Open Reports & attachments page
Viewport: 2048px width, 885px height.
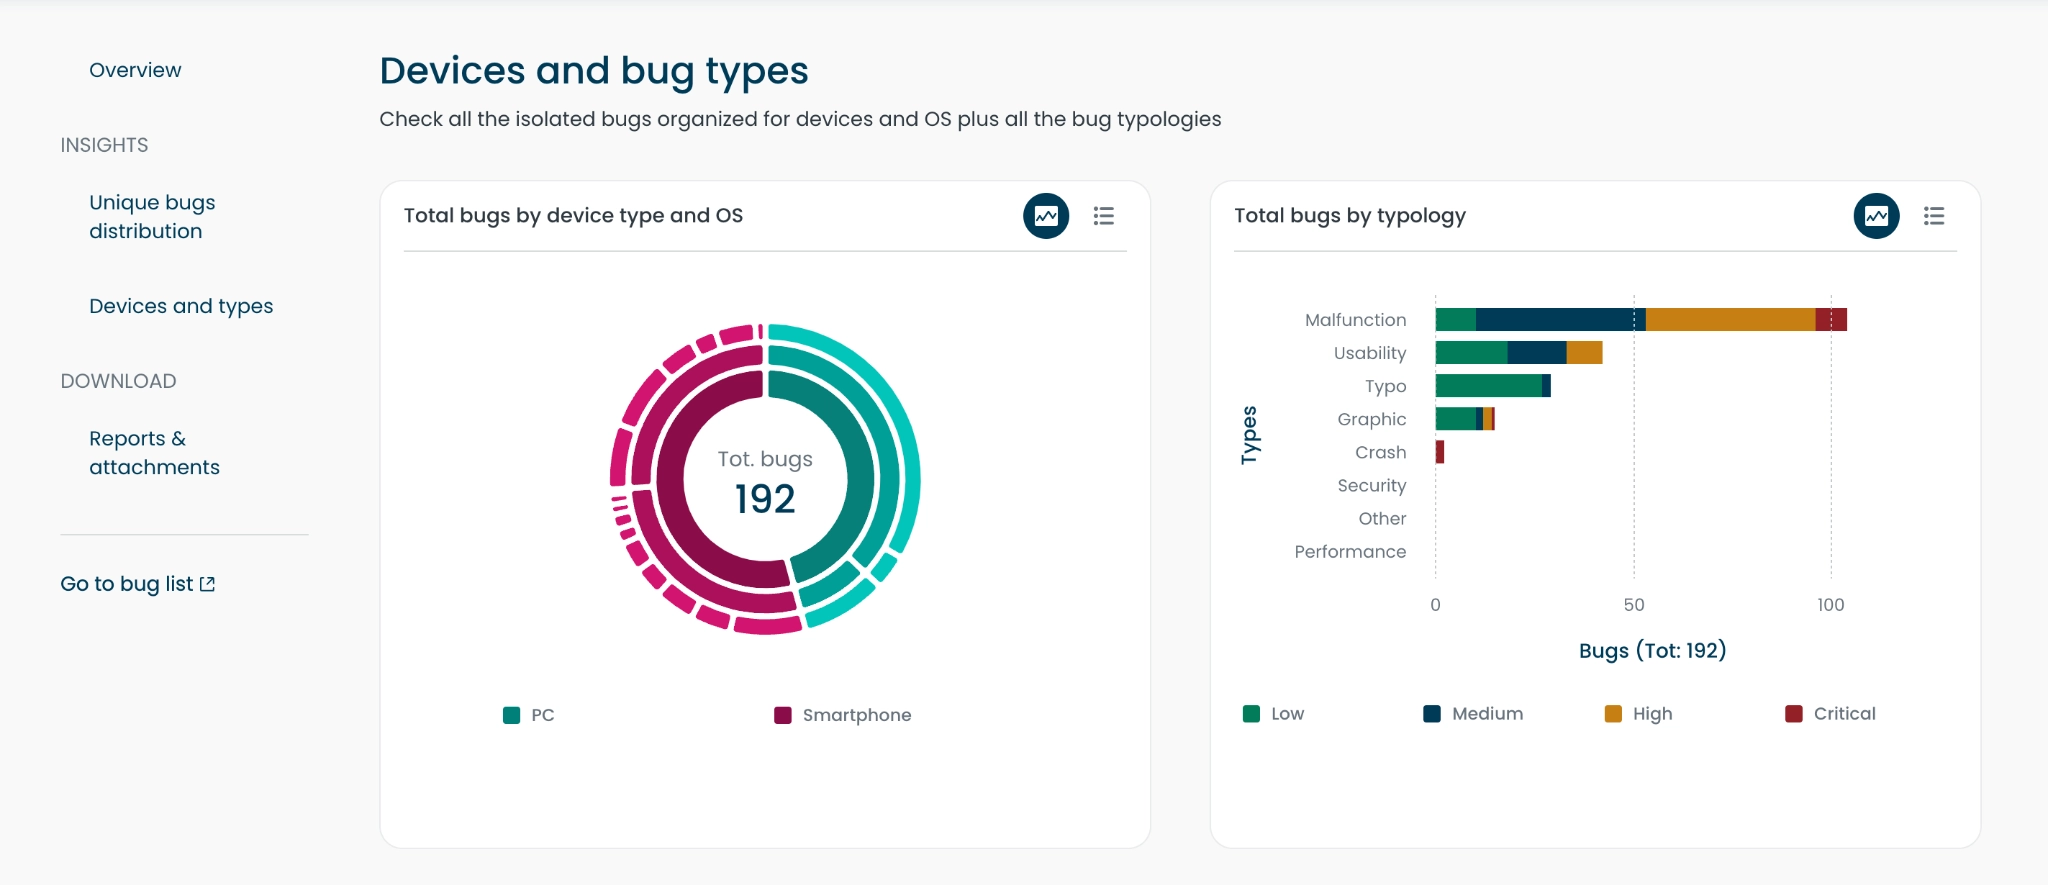[154, 453]
